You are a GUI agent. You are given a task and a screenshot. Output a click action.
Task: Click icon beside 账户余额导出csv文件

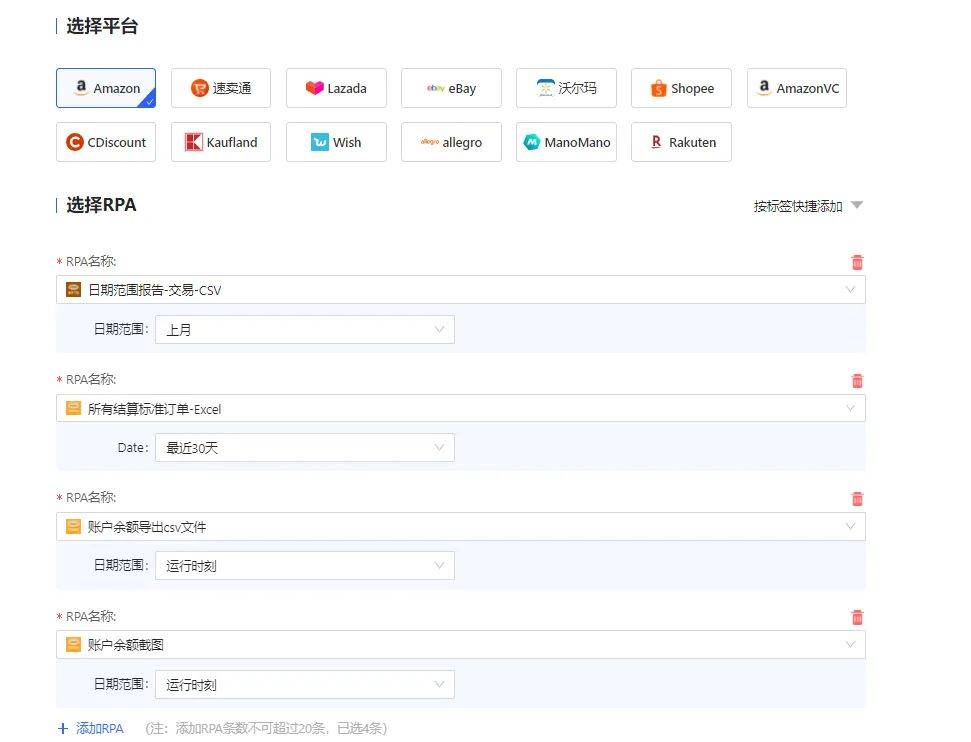coord(73,526)
